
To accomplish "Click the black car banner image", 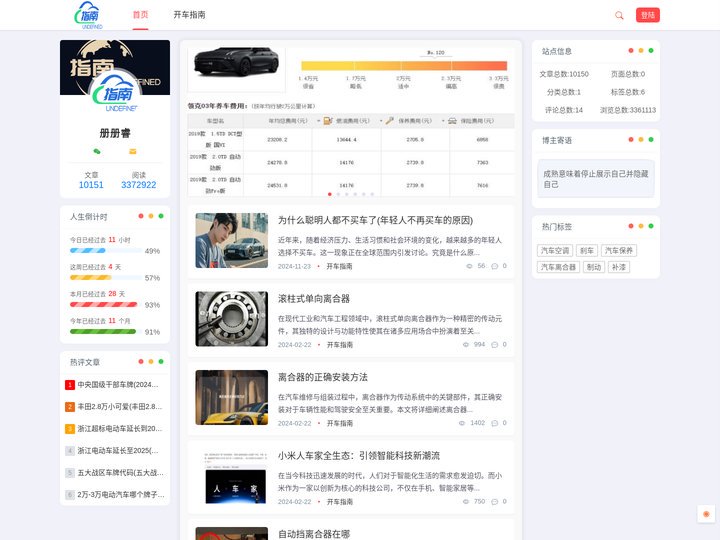I will [236, 62].
